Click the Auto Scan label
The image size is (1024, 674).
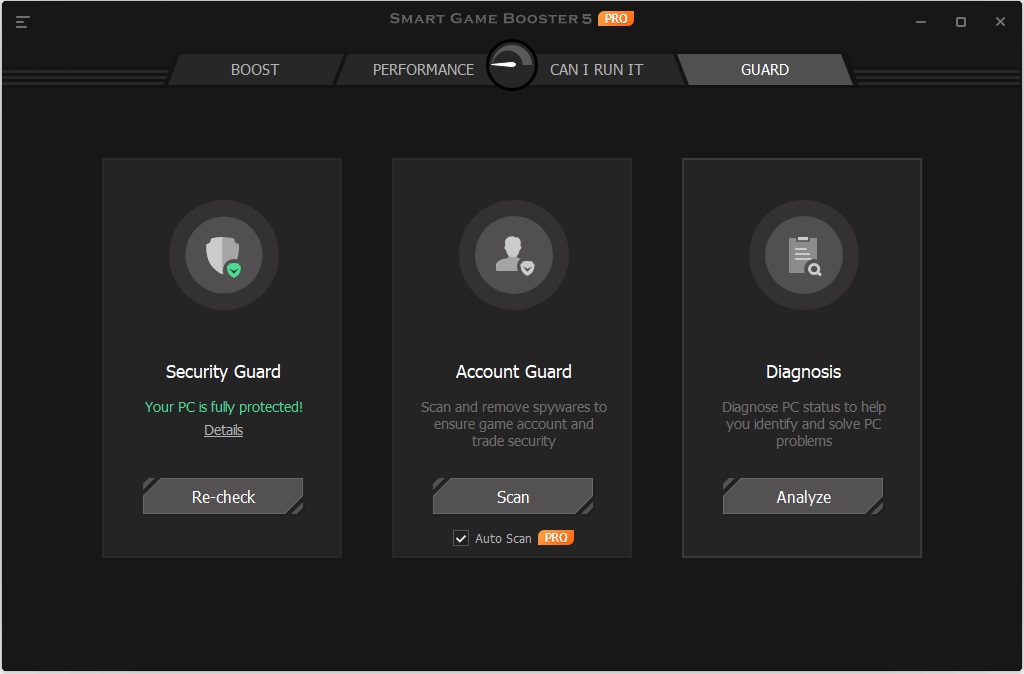pos(504,538)
